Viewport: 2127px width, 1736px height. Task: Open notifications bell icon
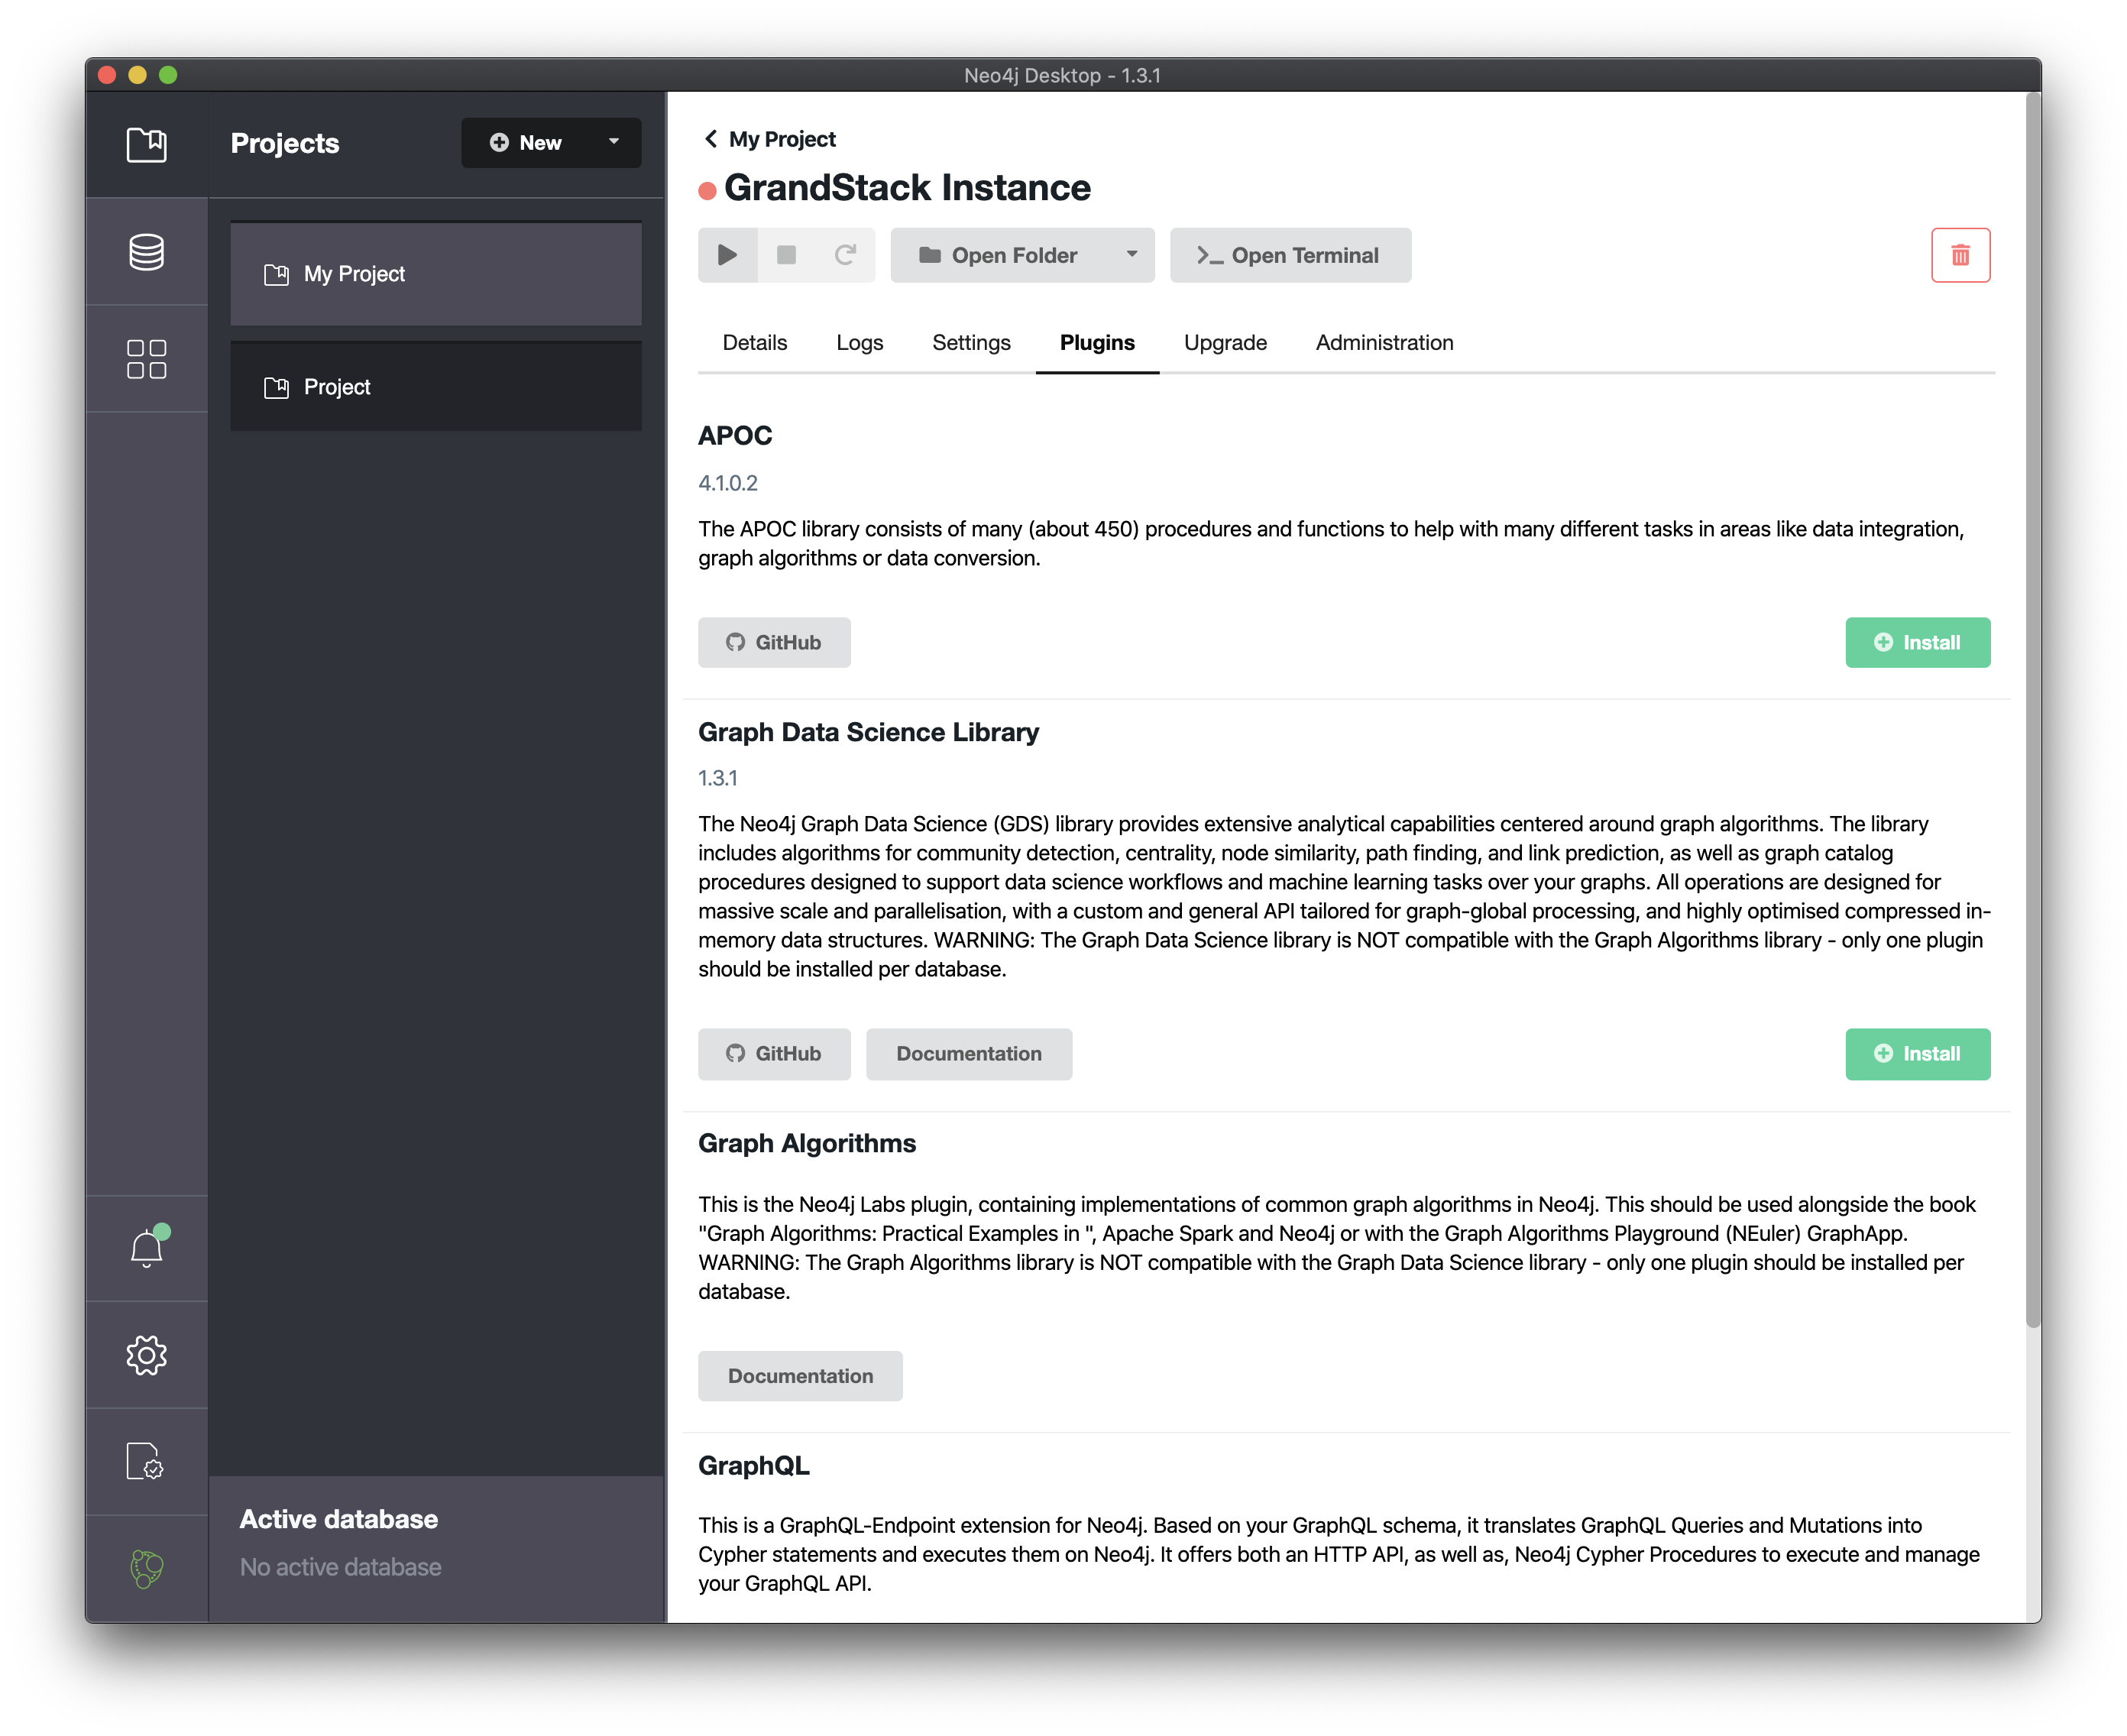point(147,1248)
